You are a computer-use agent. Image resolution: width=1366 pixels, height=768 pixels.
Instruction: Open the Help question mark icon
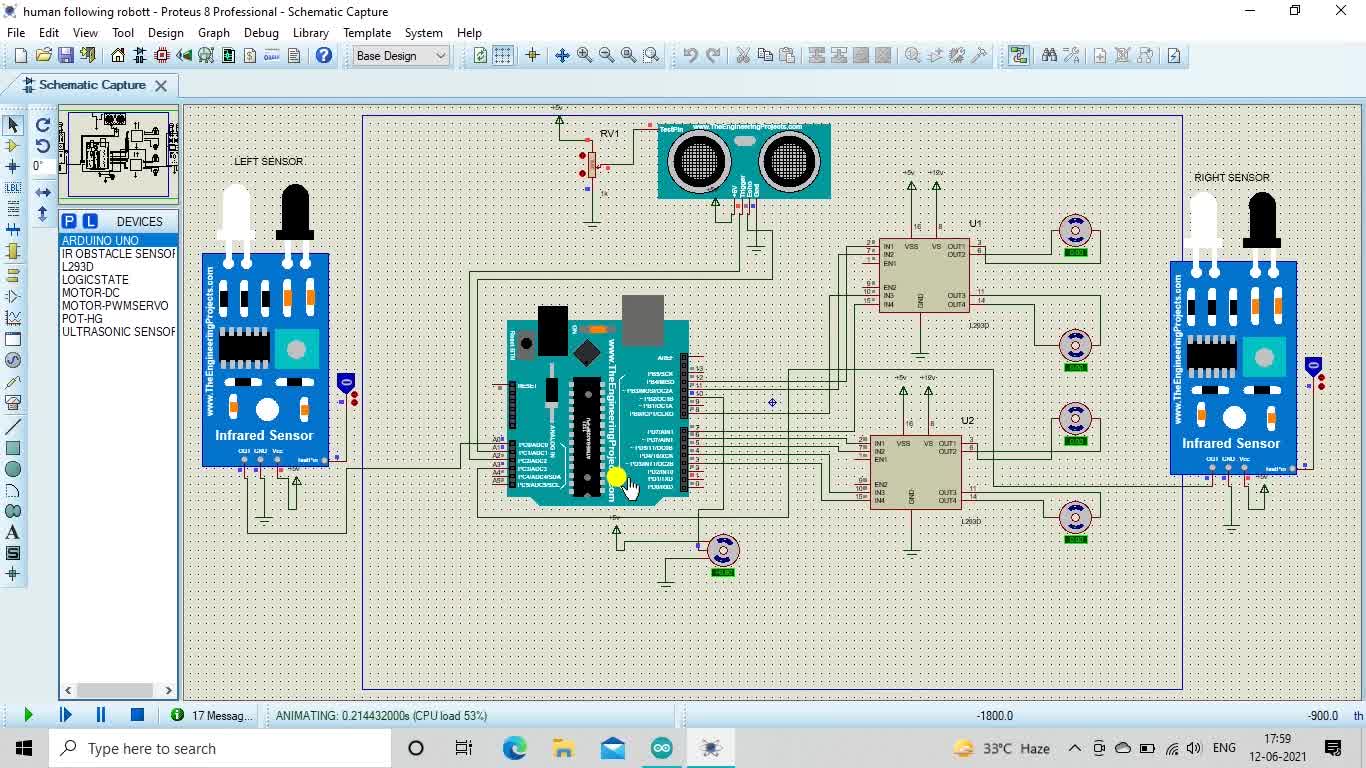(324, 56)
